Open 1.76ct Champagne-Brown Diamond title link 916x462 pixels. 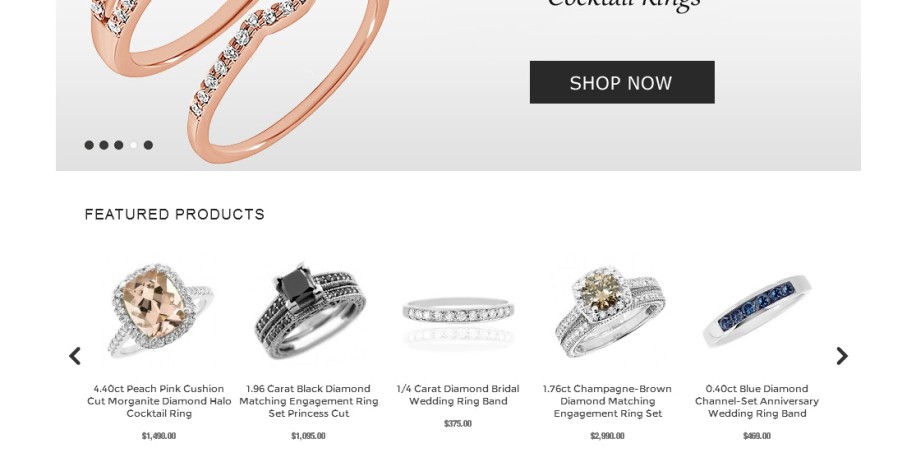608,401
